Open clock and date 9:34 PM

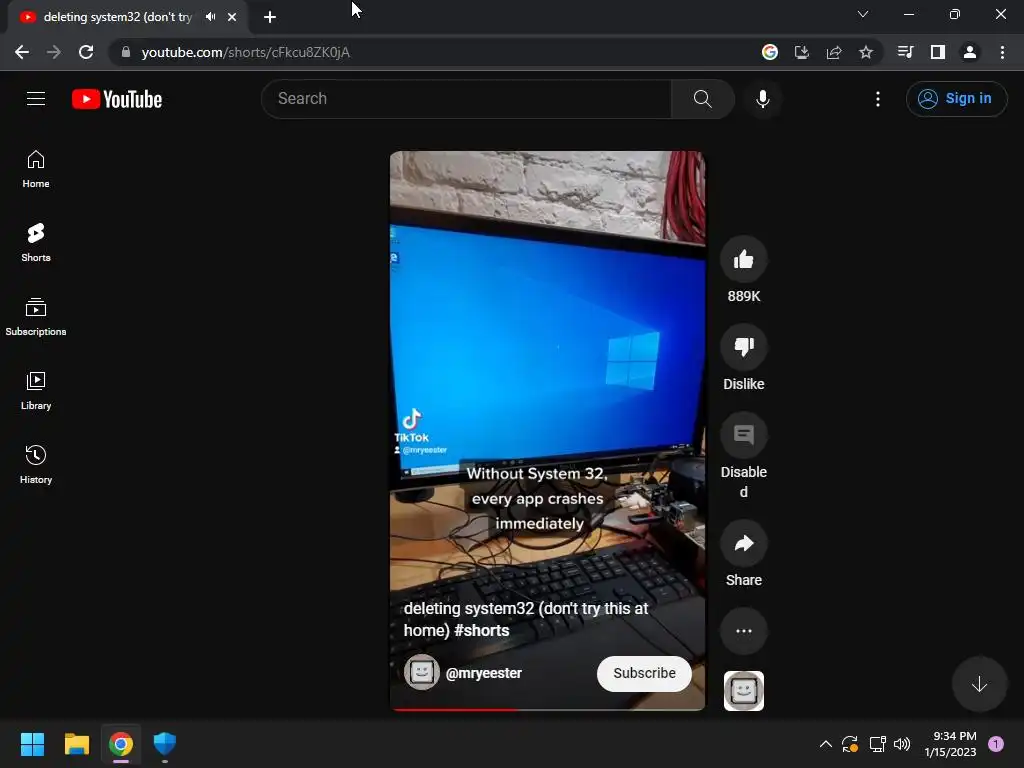pos(950,744)
